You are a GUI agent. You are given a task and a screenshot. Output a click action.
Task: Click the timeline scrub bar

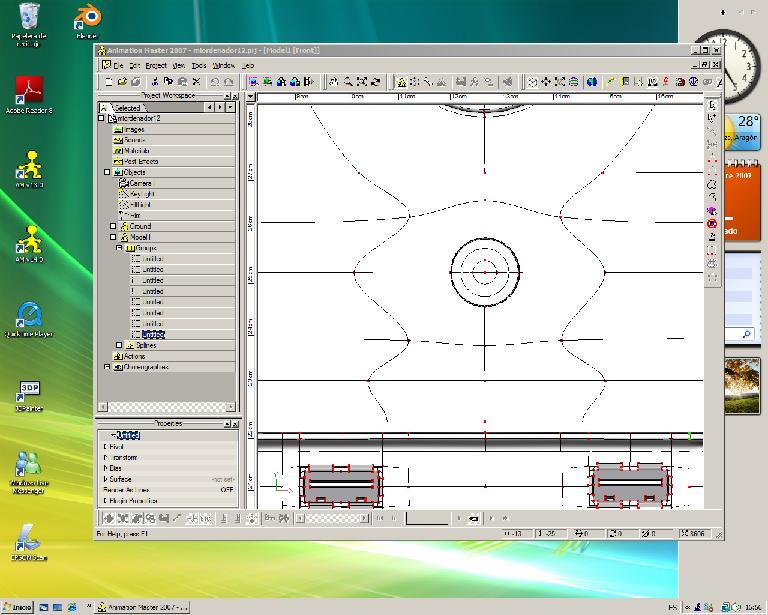coord(332,518)
